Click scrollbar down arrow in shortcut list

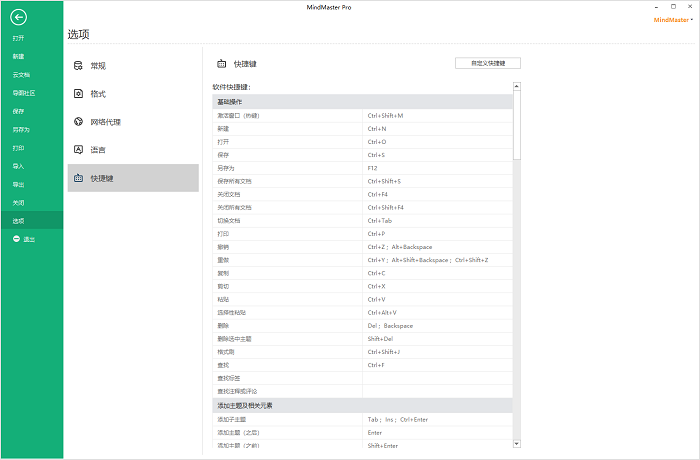pos(517,442)
